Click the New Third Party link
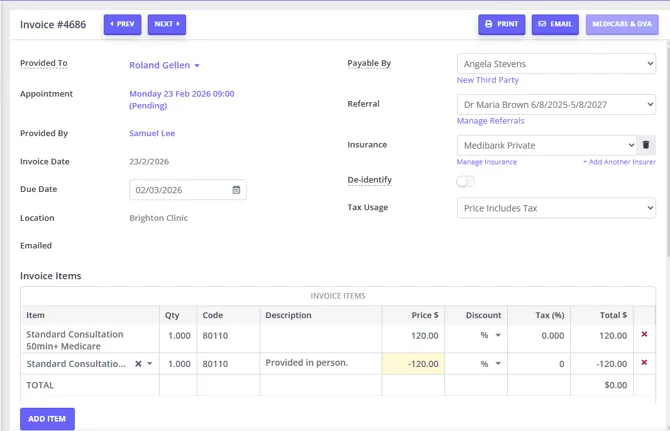The width and height of the screenshot is (670, 431). 488,80
